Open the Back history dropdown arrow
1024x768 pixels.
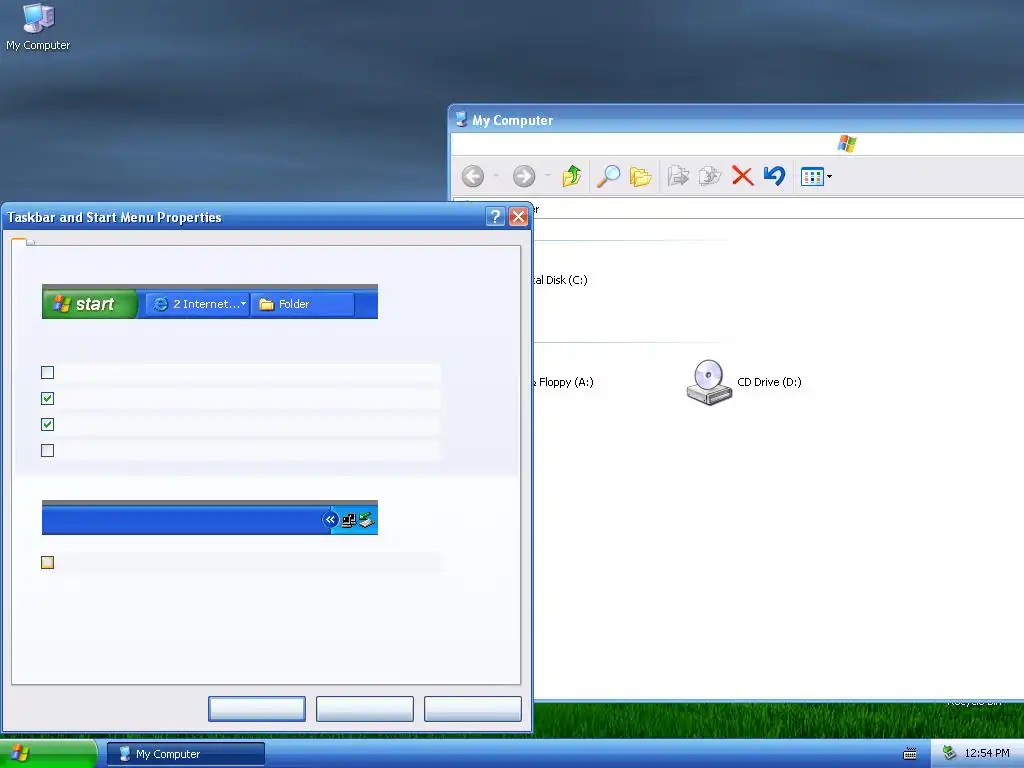click(496, 176)
